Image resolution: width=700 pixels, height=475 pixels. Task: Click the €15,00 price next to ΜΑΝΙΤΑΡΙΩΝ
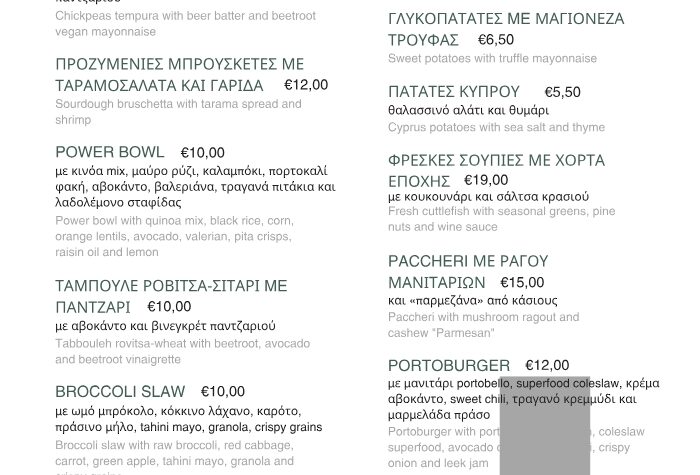(x=522, y=283)
